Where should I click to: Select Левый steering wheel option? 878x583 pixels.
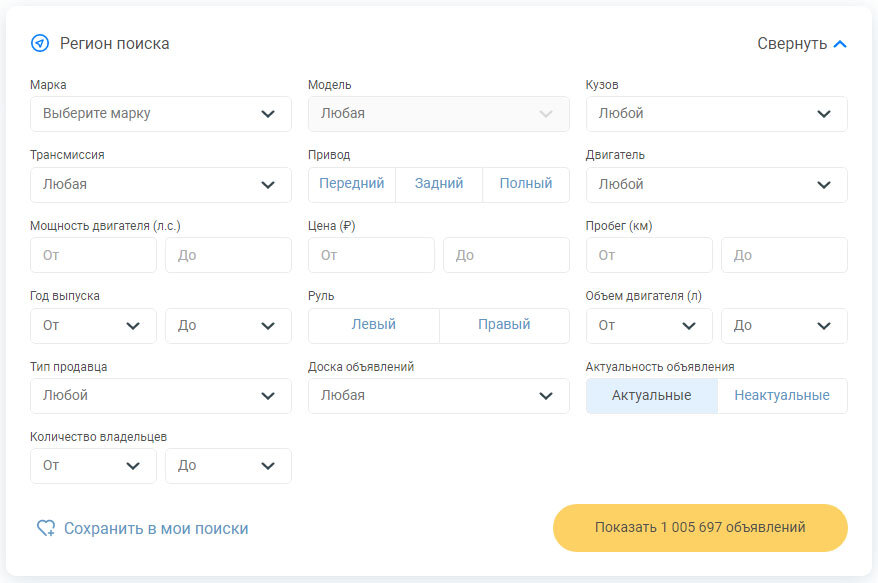tap(374, 325)
